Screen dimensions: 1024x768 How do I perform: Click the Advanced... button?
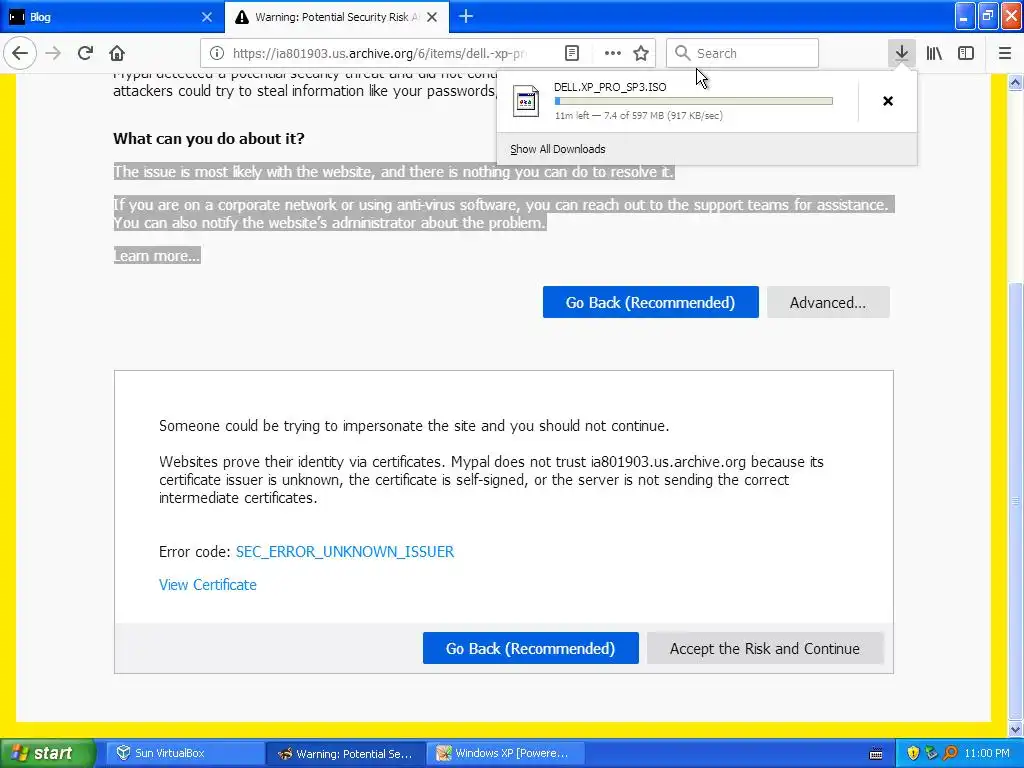pos(828,302)
